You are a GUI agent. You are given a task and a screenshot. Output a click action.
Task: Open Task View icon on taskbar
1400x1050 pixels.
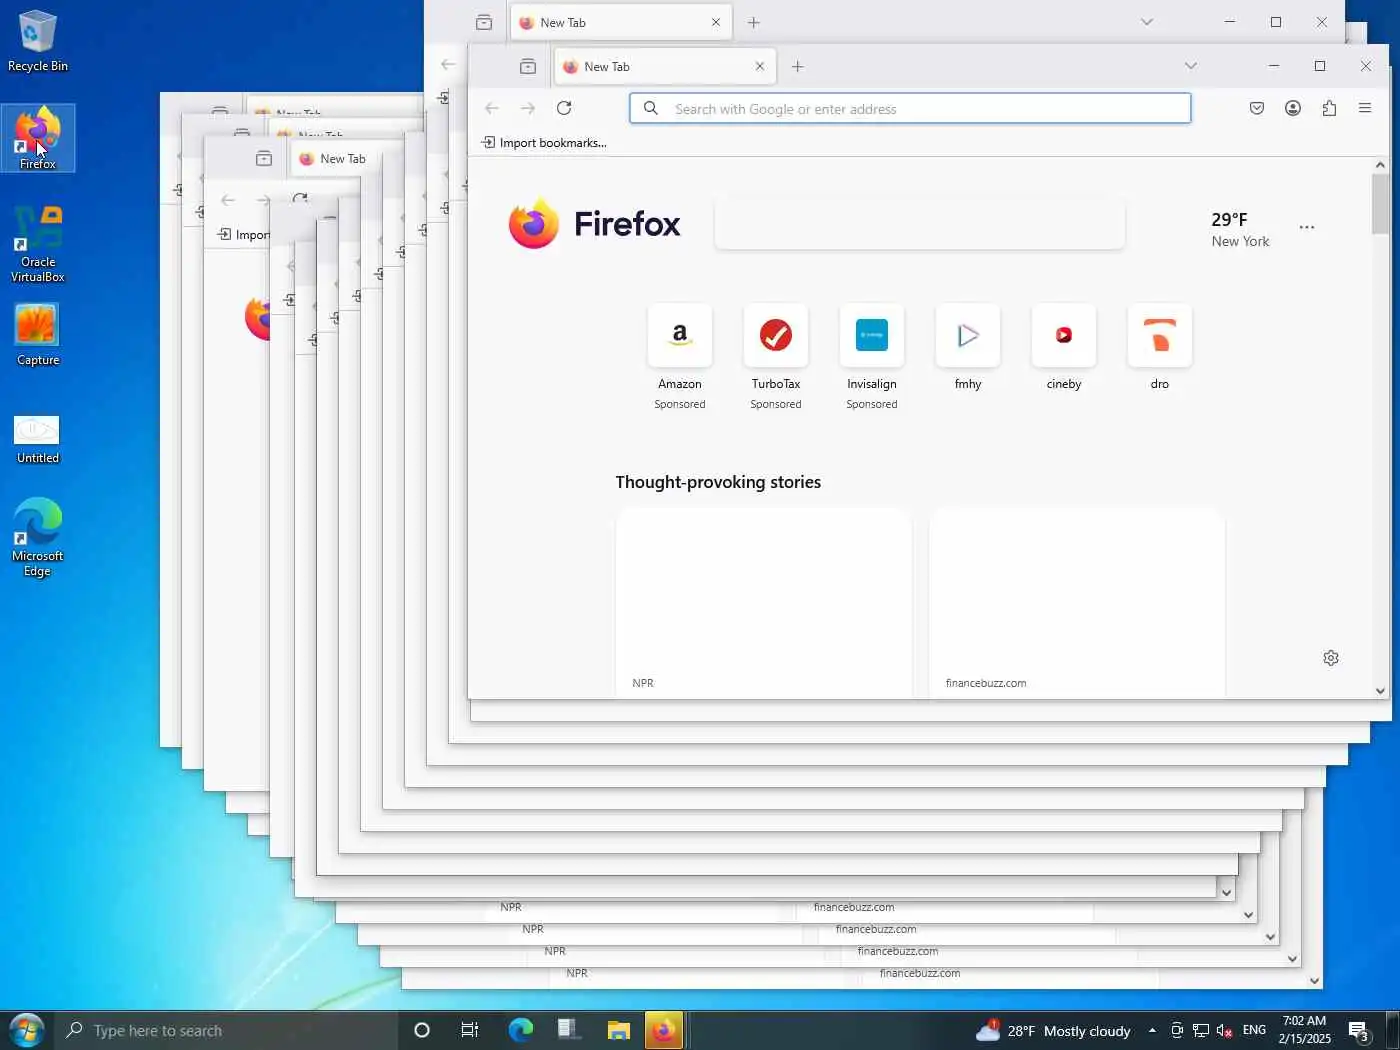470,1030
